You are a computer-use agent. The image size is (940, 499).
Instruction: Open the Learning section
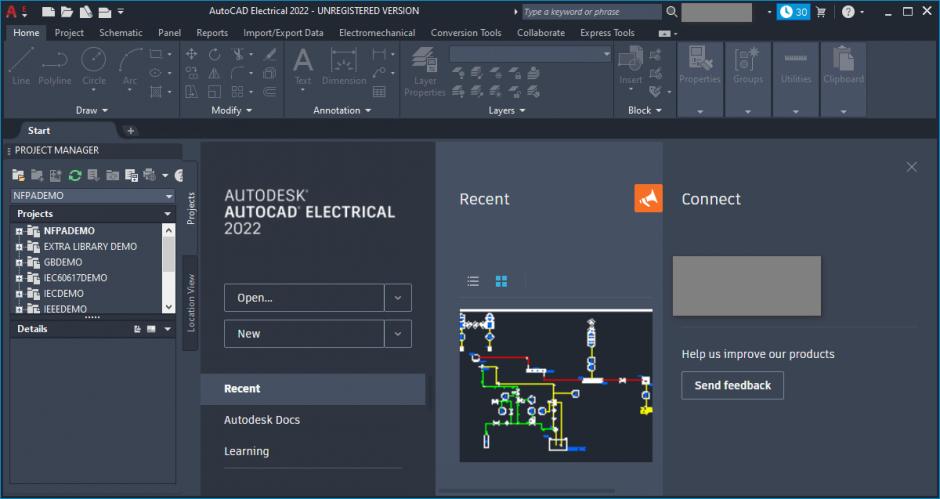246,451
